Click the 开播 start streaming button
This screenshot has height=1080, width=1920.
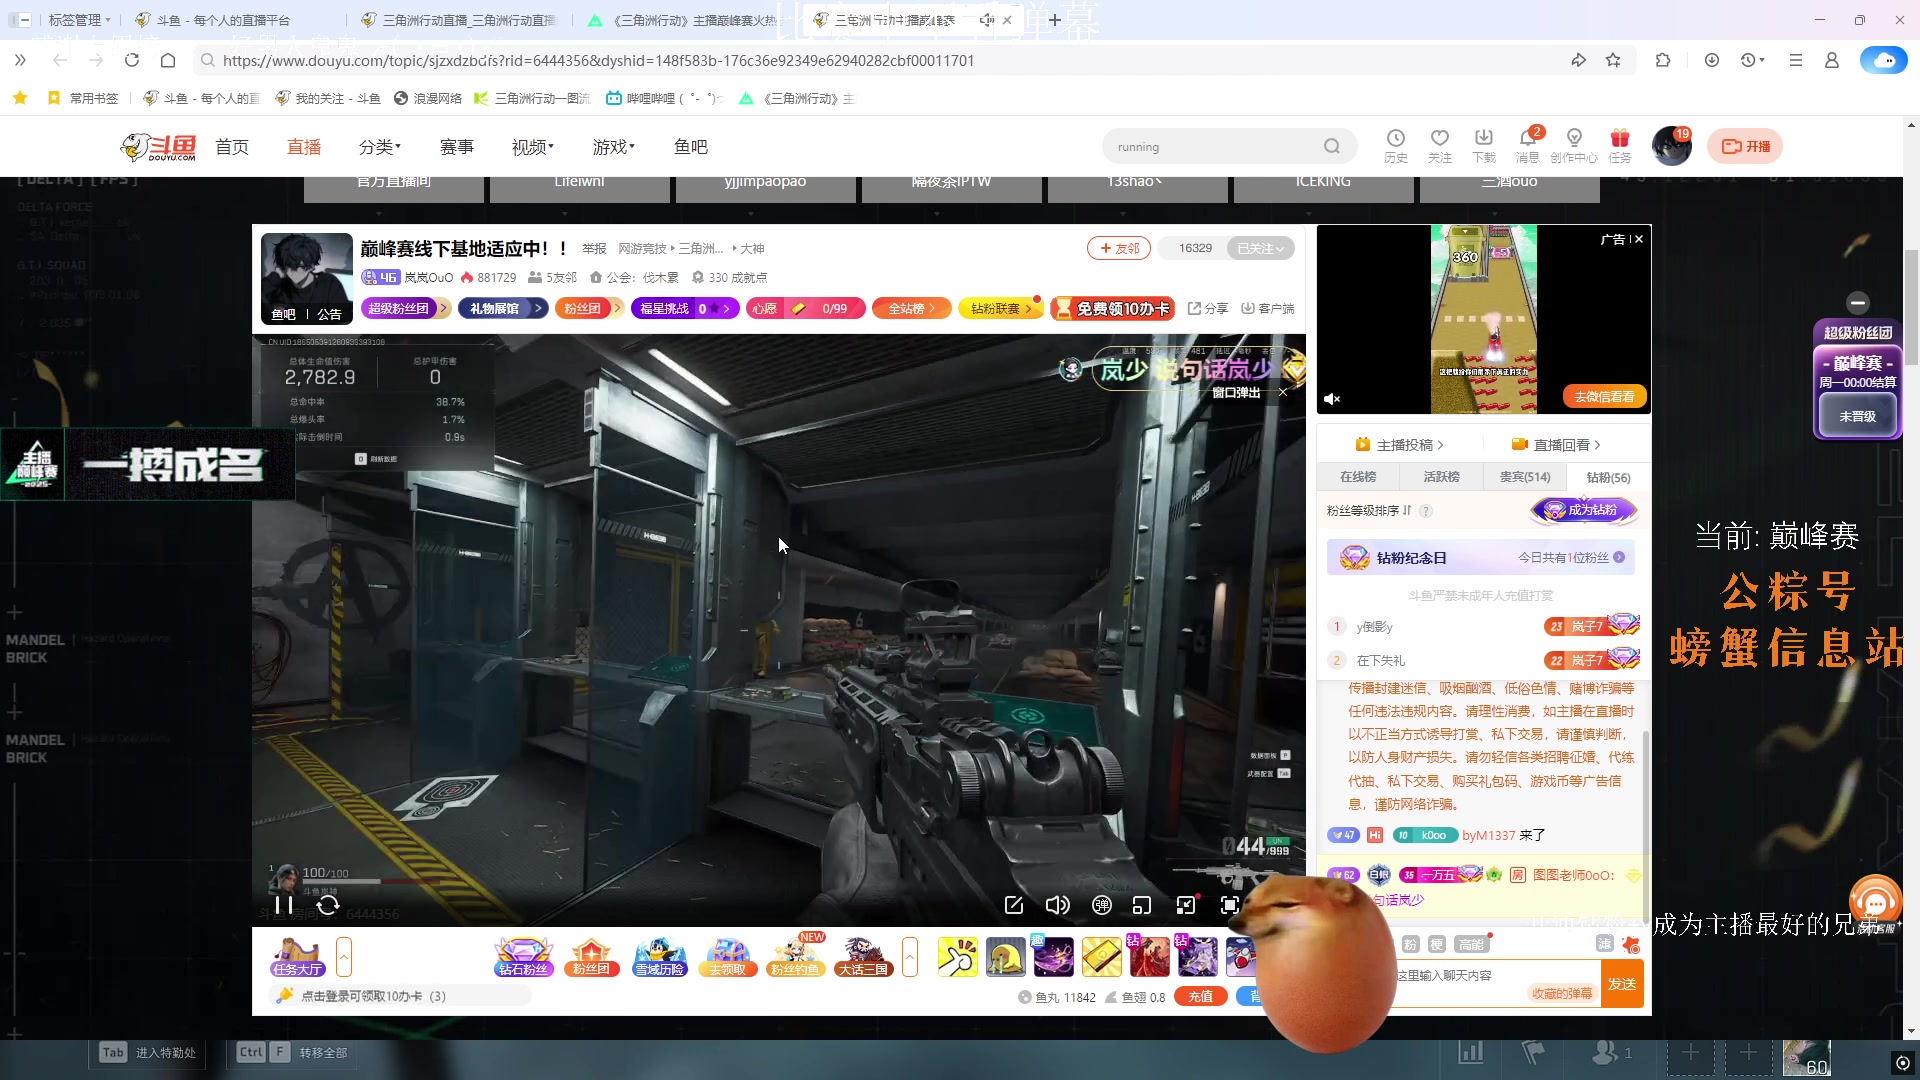1745,146
